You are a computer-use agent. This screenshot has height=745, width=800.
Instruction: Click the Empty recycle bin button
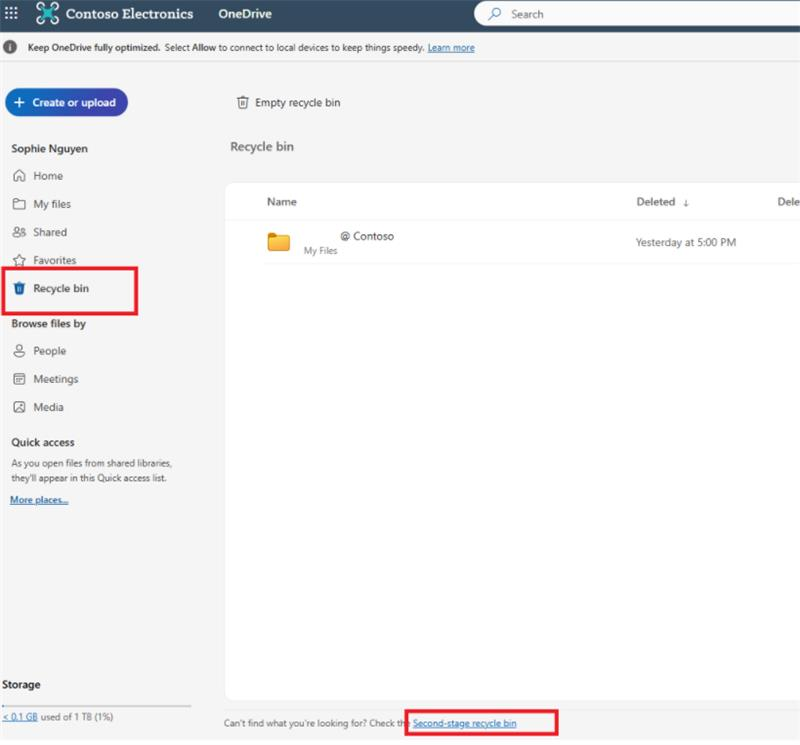pyautogui.click(x=288, y=103)
